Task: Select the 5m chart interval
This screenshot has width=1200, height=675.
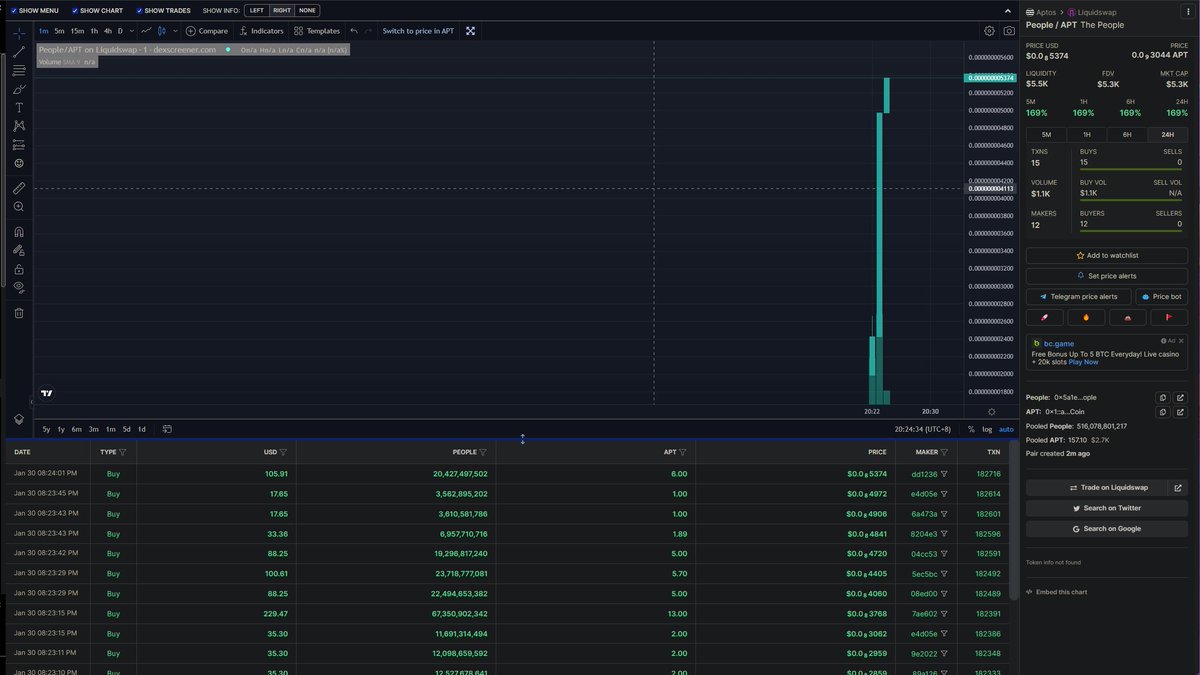Action: [59, 31]
